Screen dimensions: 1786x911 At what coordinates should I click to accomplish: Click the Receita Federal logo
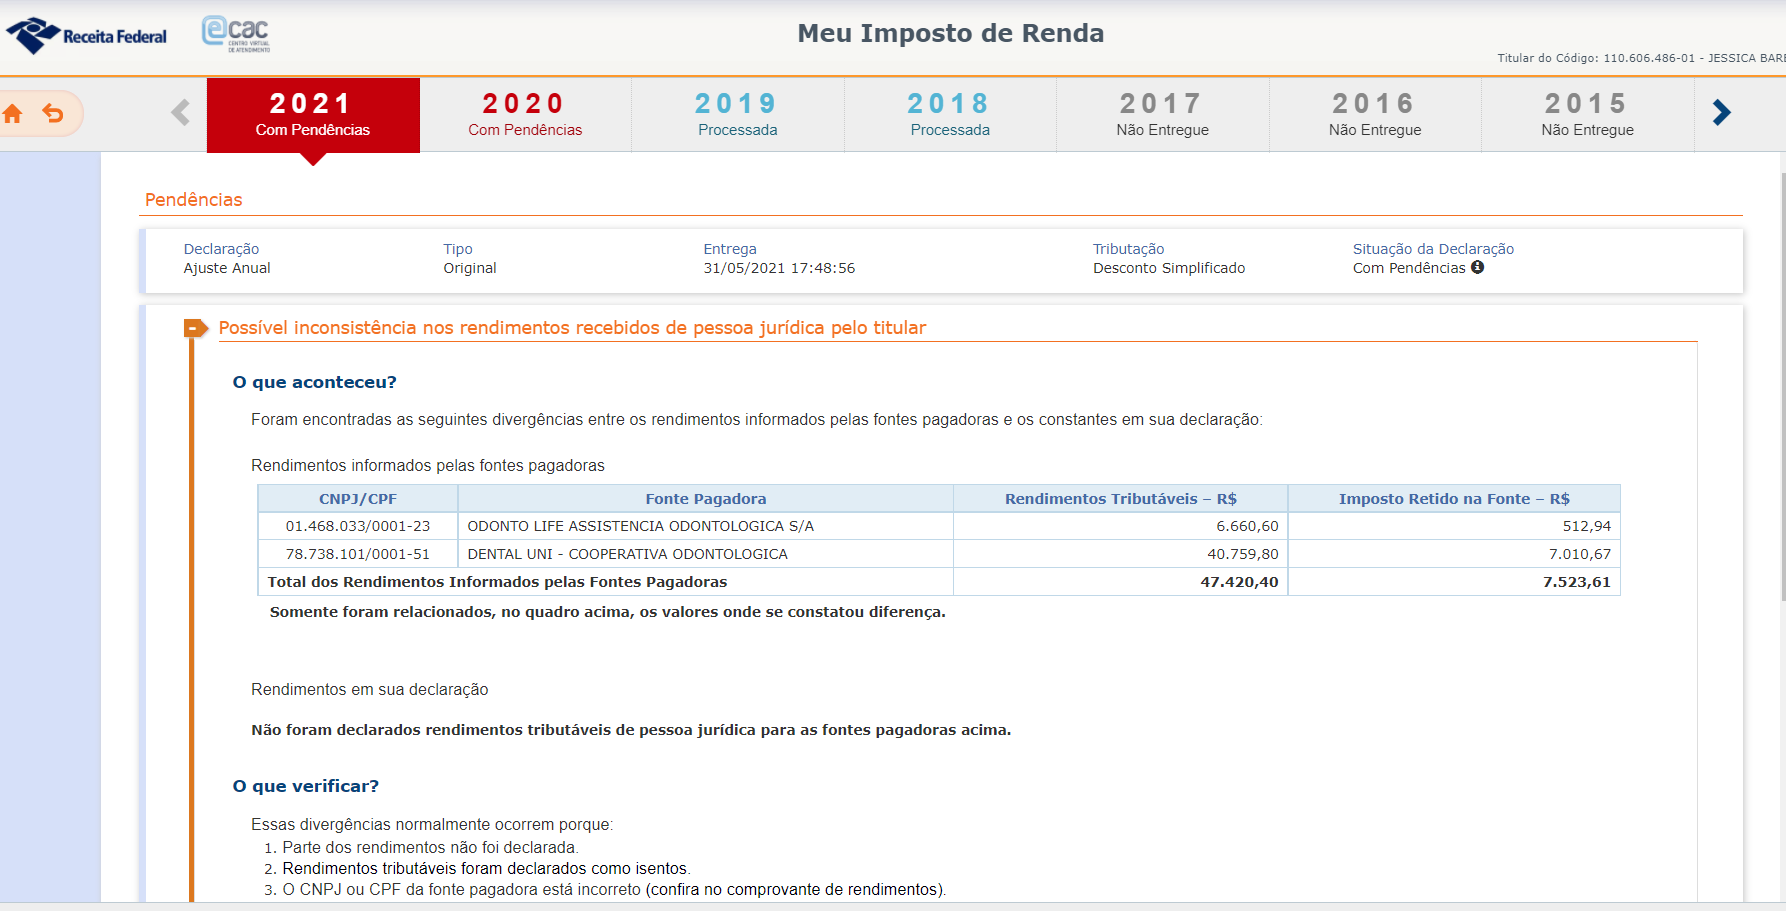[x=88, y=36]
